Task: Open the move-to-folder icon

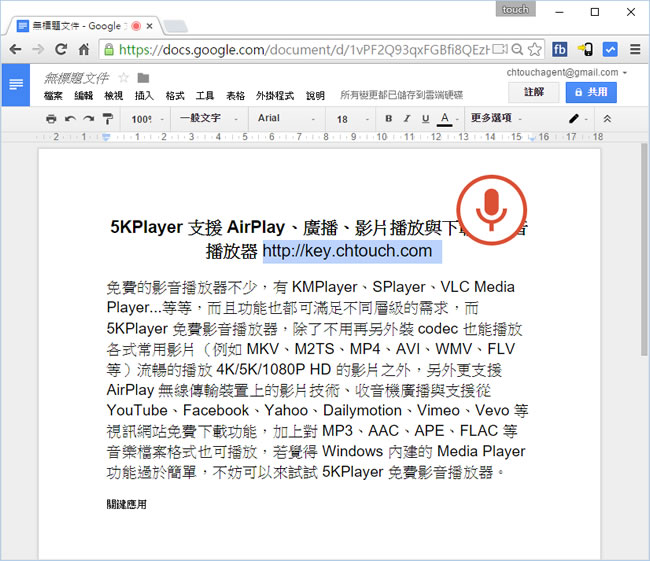Action: pos(143,78)
